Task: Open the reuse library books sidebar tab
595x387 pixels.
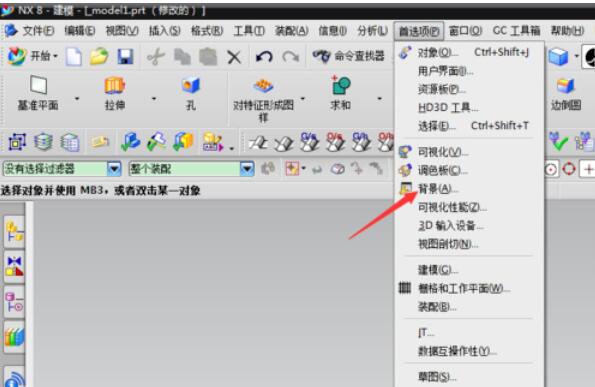Action: [x=14, y=337]
